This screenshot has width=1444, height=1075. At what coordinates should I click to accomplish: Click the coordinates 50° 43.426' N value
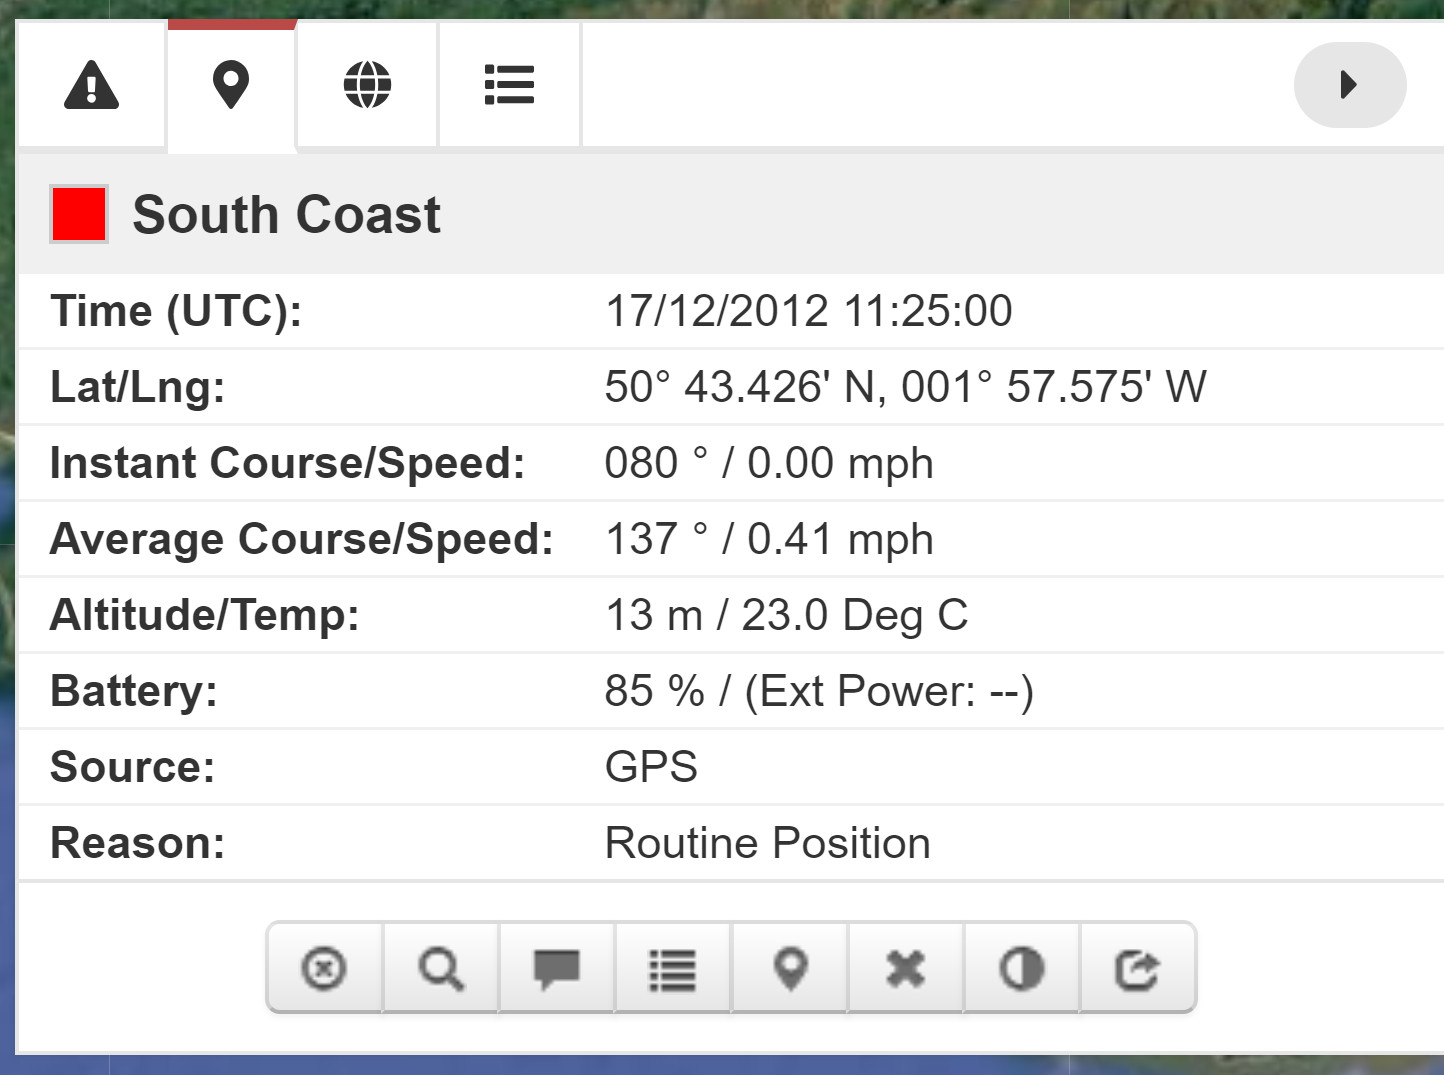click(x=905, y=387)
